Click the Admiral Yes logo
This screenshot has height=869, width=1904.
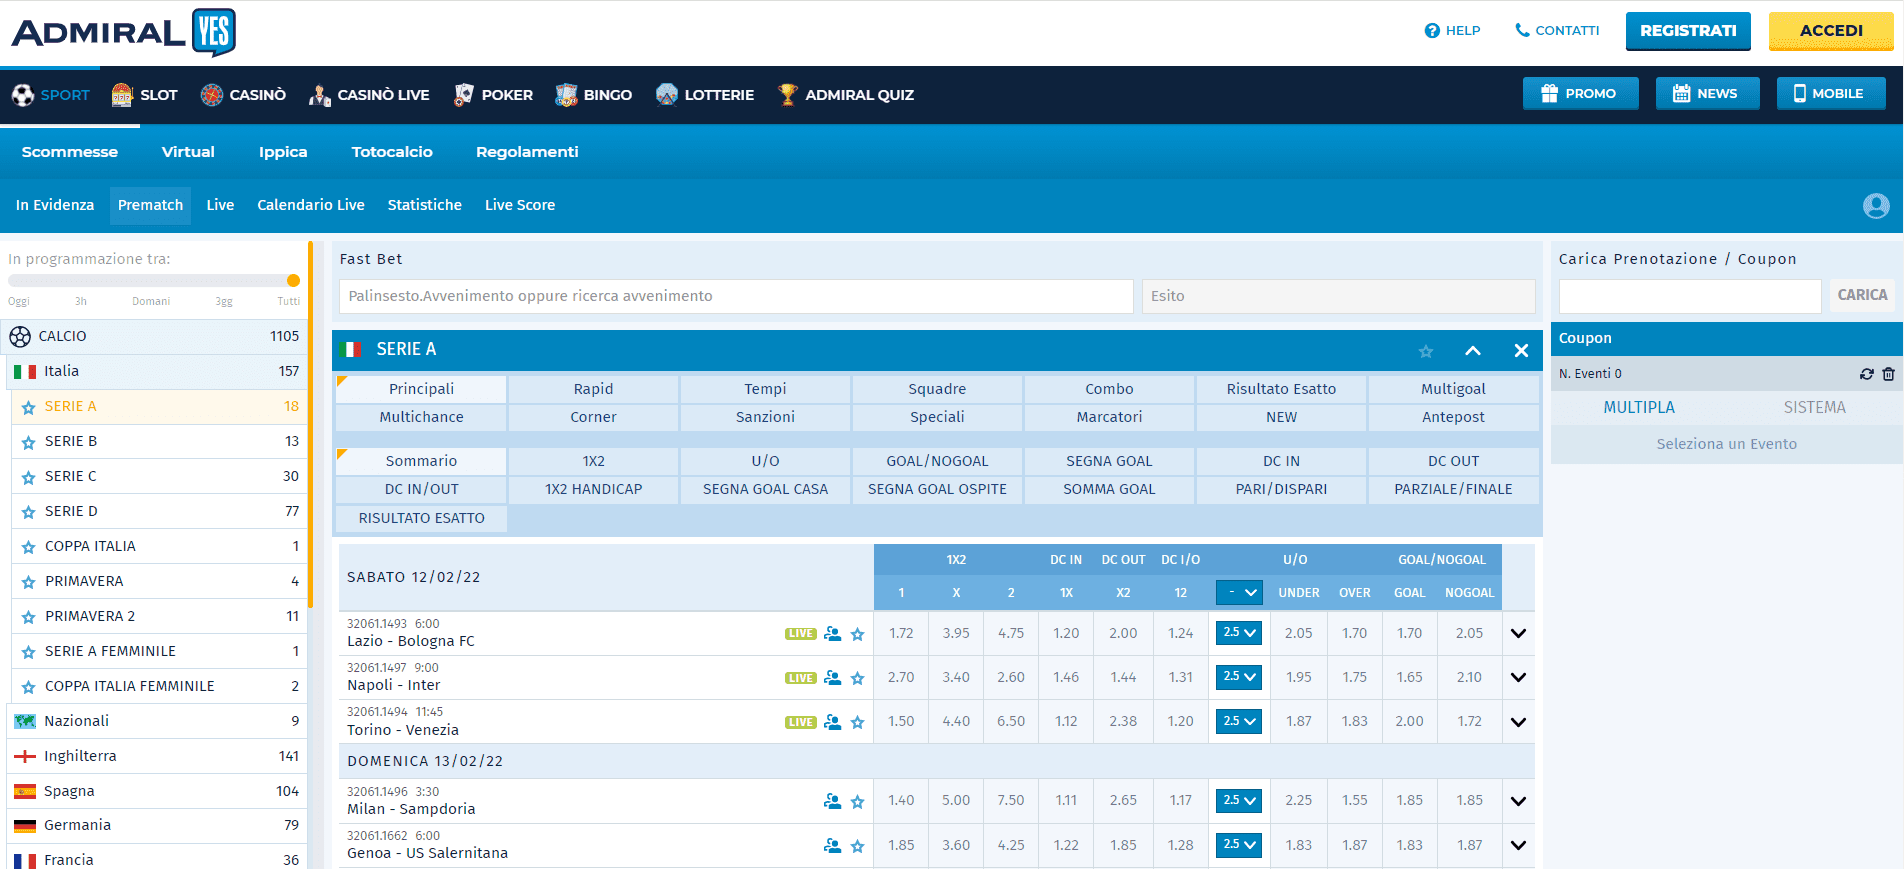[x=124, y=32]
